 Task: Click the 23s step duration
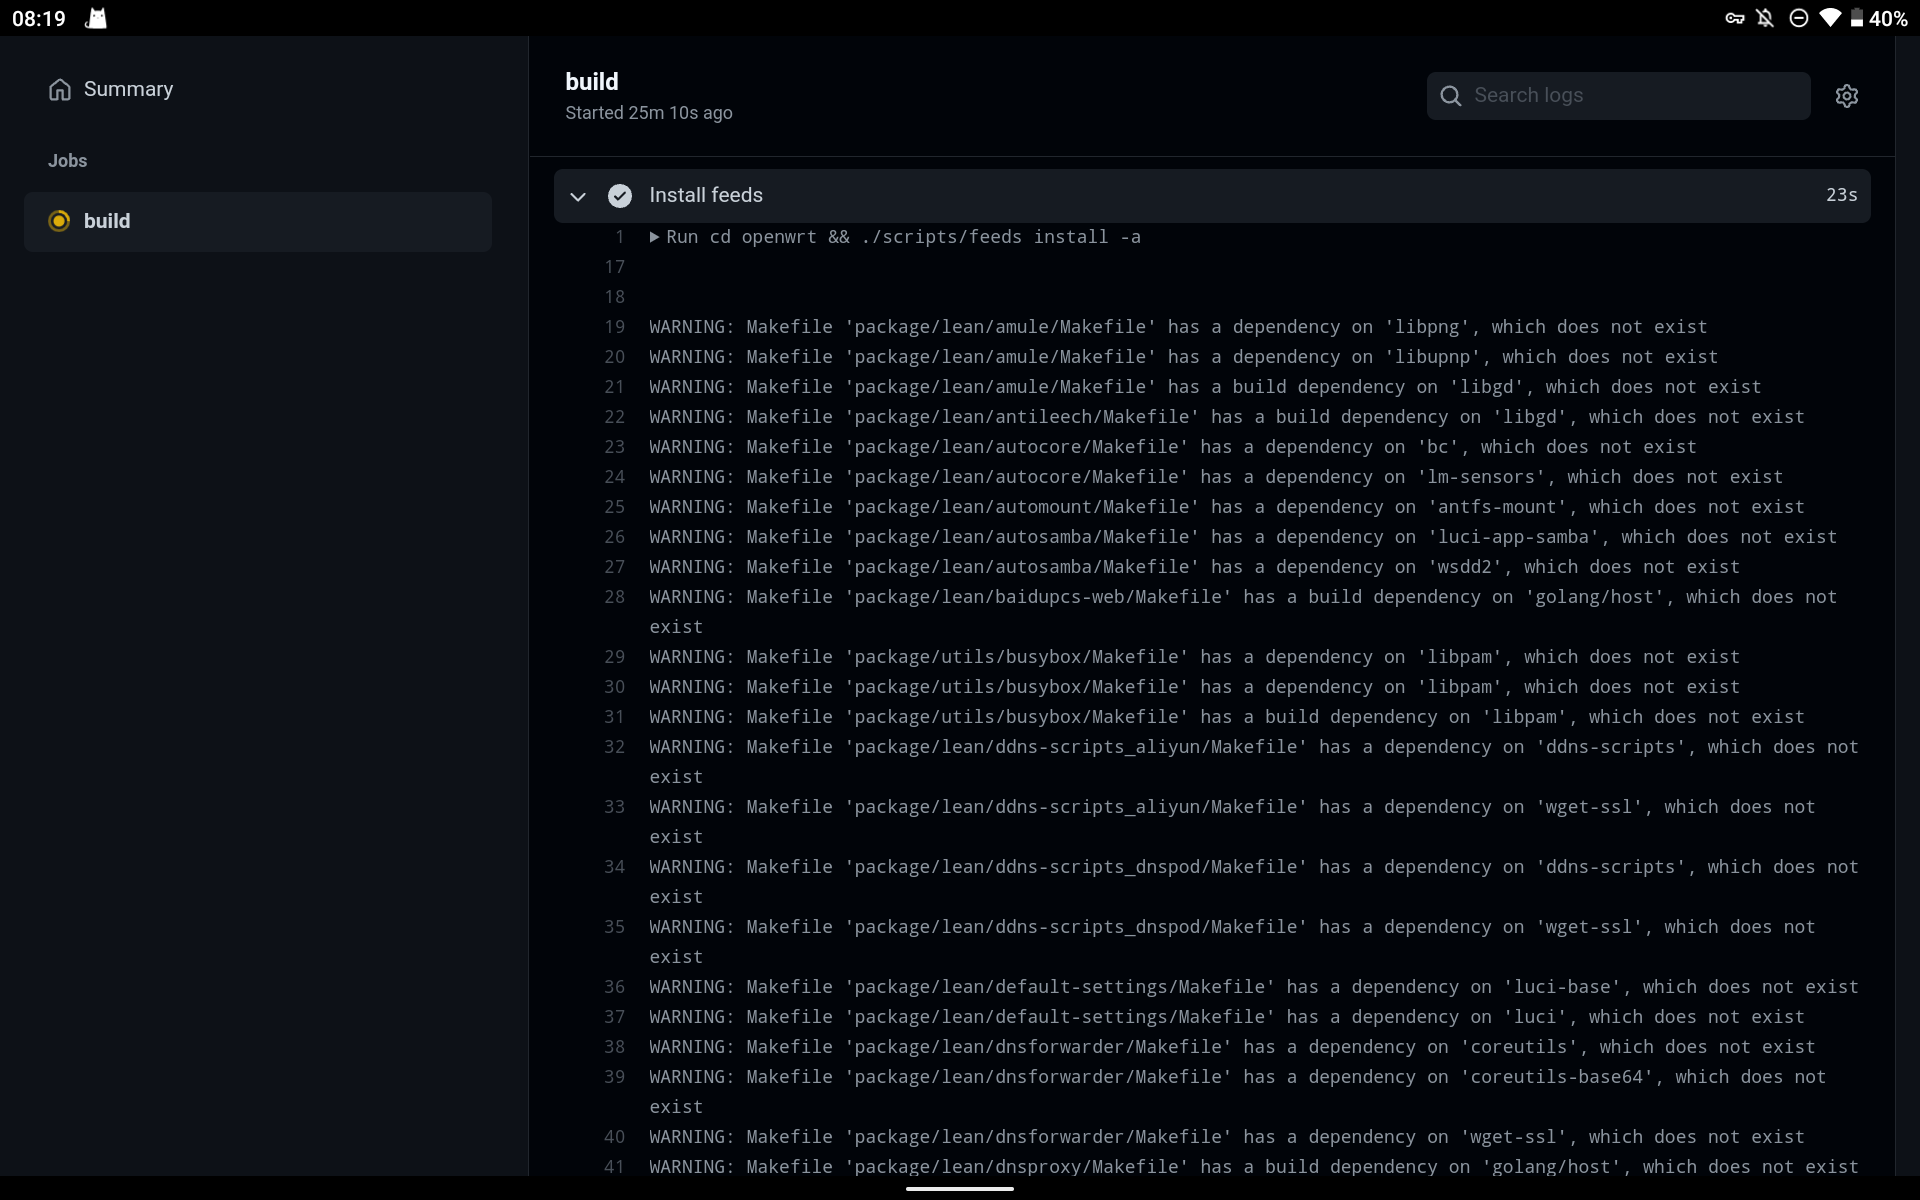pyautogui.click(x=1840, y=195)
